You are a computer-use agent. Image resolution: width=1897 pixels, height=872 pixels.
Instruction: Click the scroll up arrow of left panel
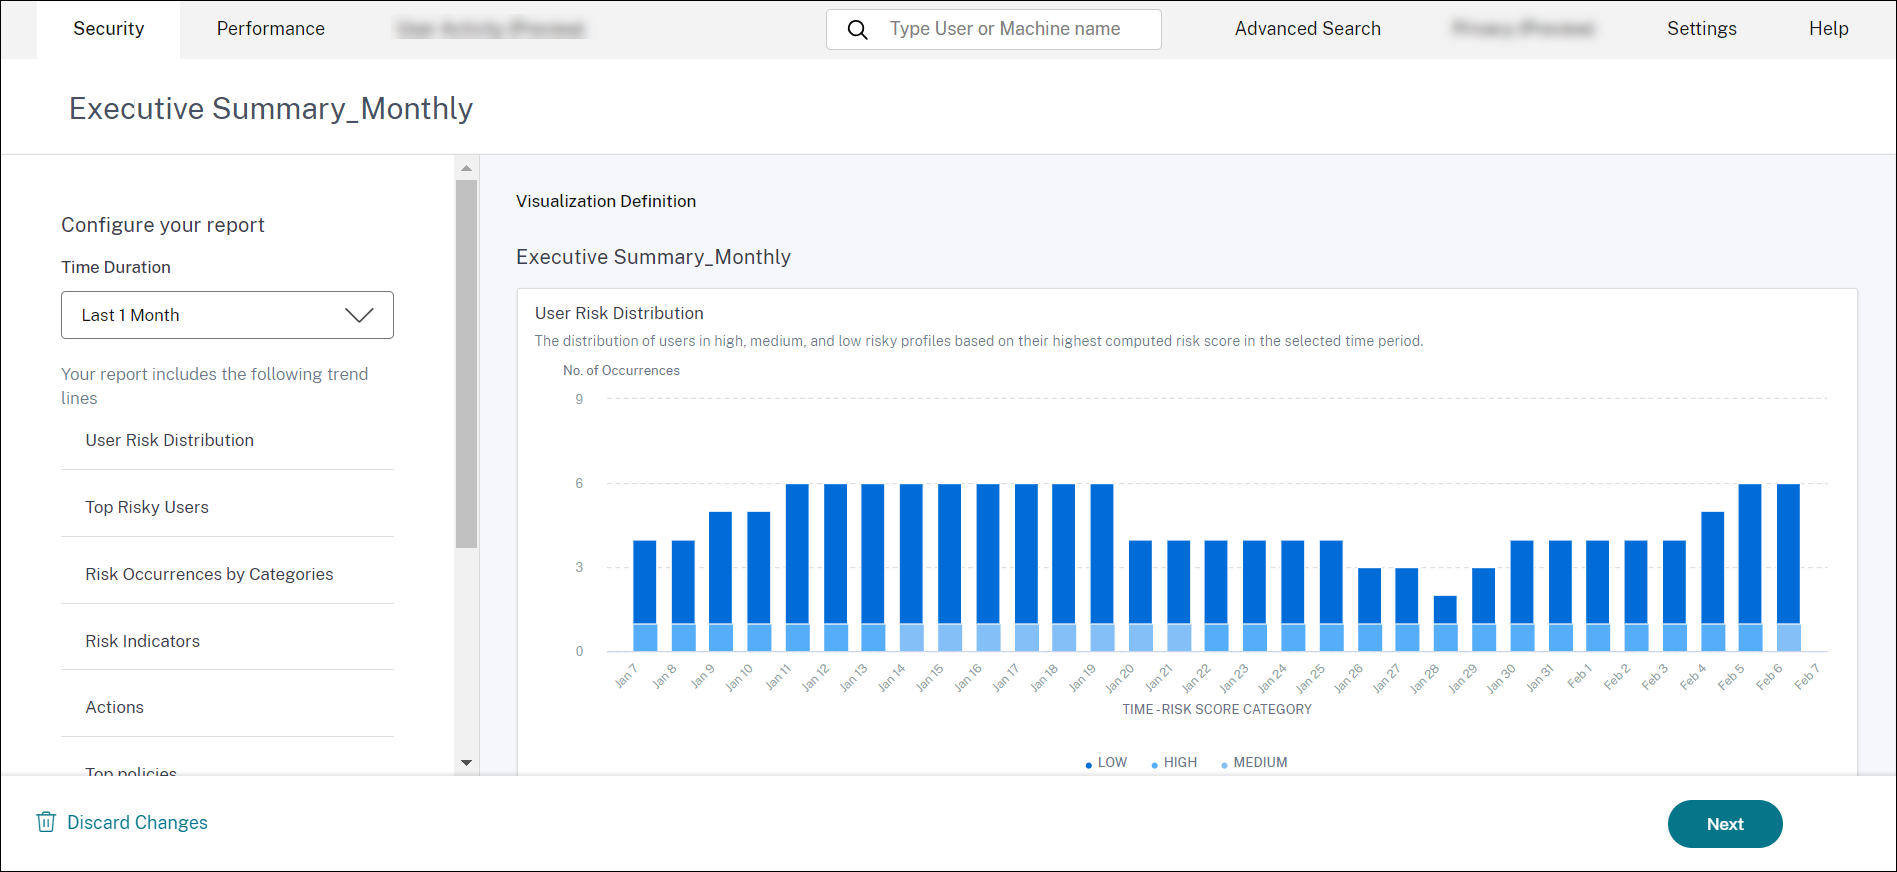click(x=466, y=168)
